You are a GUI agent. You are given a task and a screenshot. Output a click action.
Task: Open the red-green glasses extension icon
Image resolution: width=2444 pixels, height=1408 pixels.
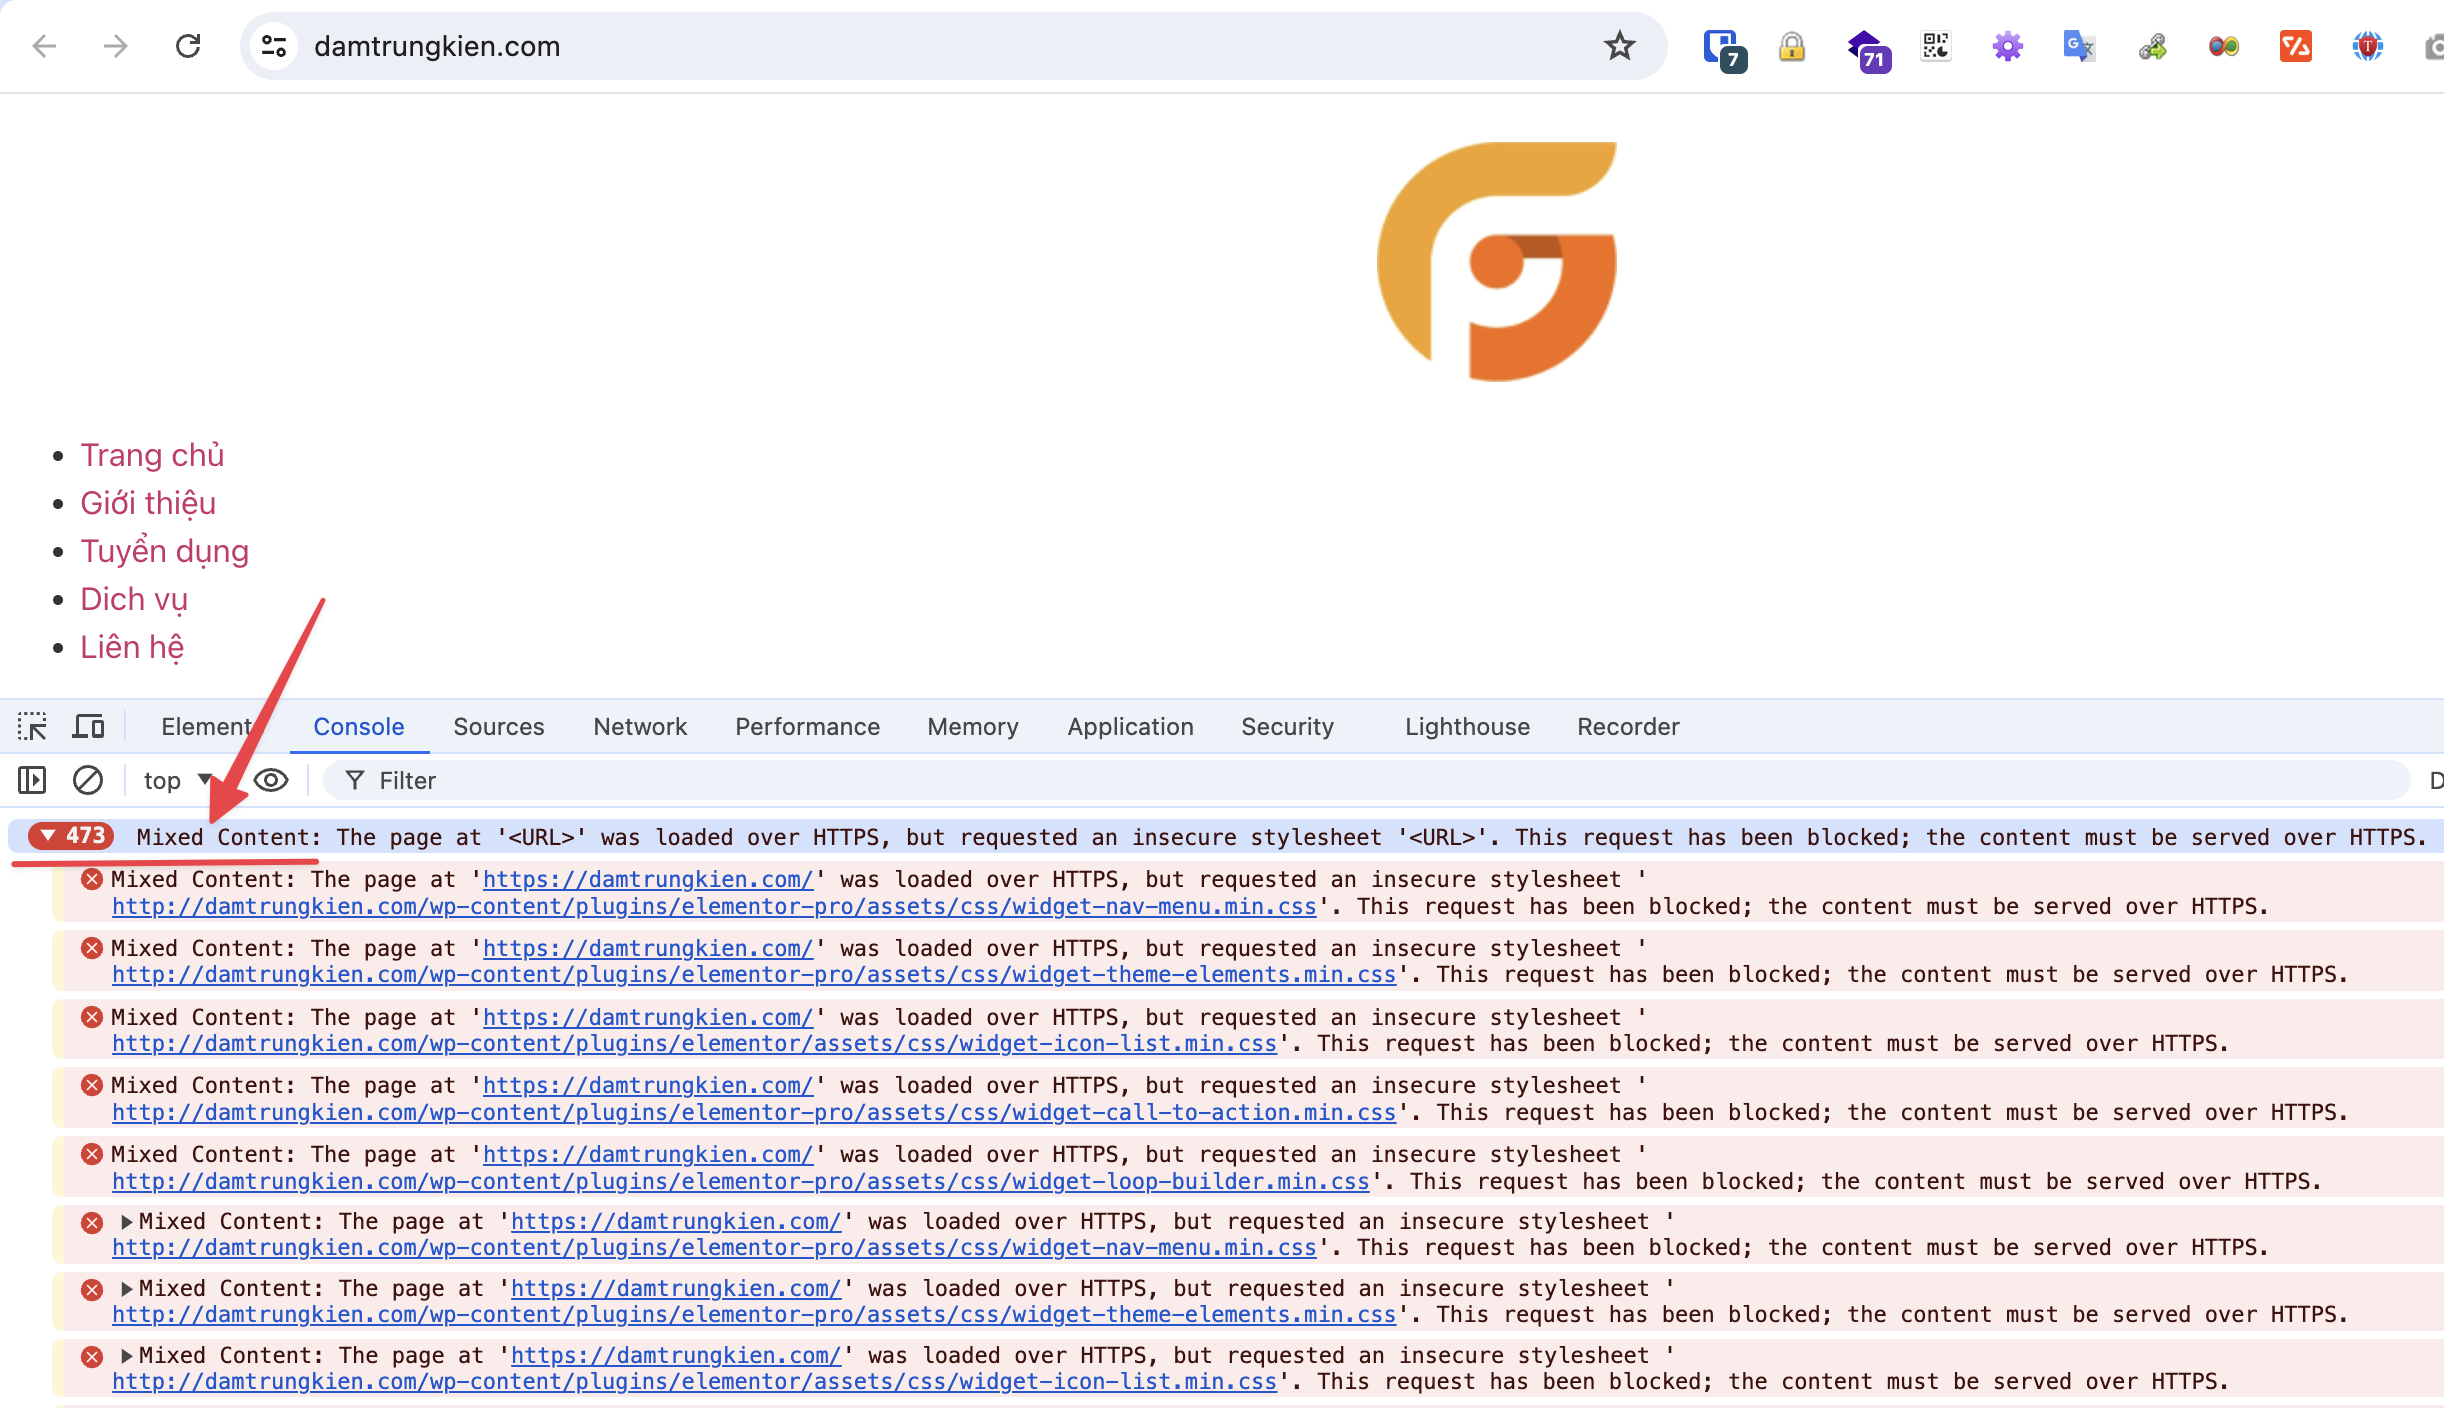pyautogui.click(x=2224, y=46)
